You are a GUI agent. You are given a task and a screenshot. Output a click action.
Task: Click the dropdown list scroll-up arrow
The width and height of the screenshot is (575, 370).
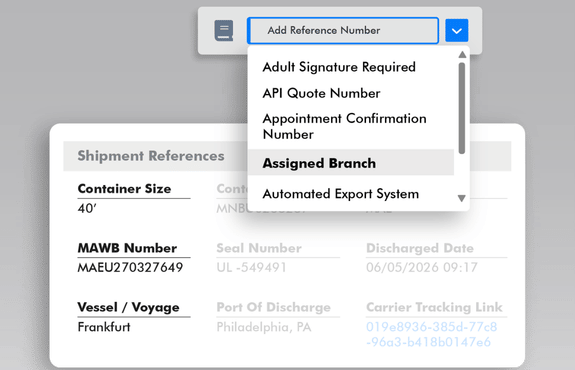[x=462, y=55]
